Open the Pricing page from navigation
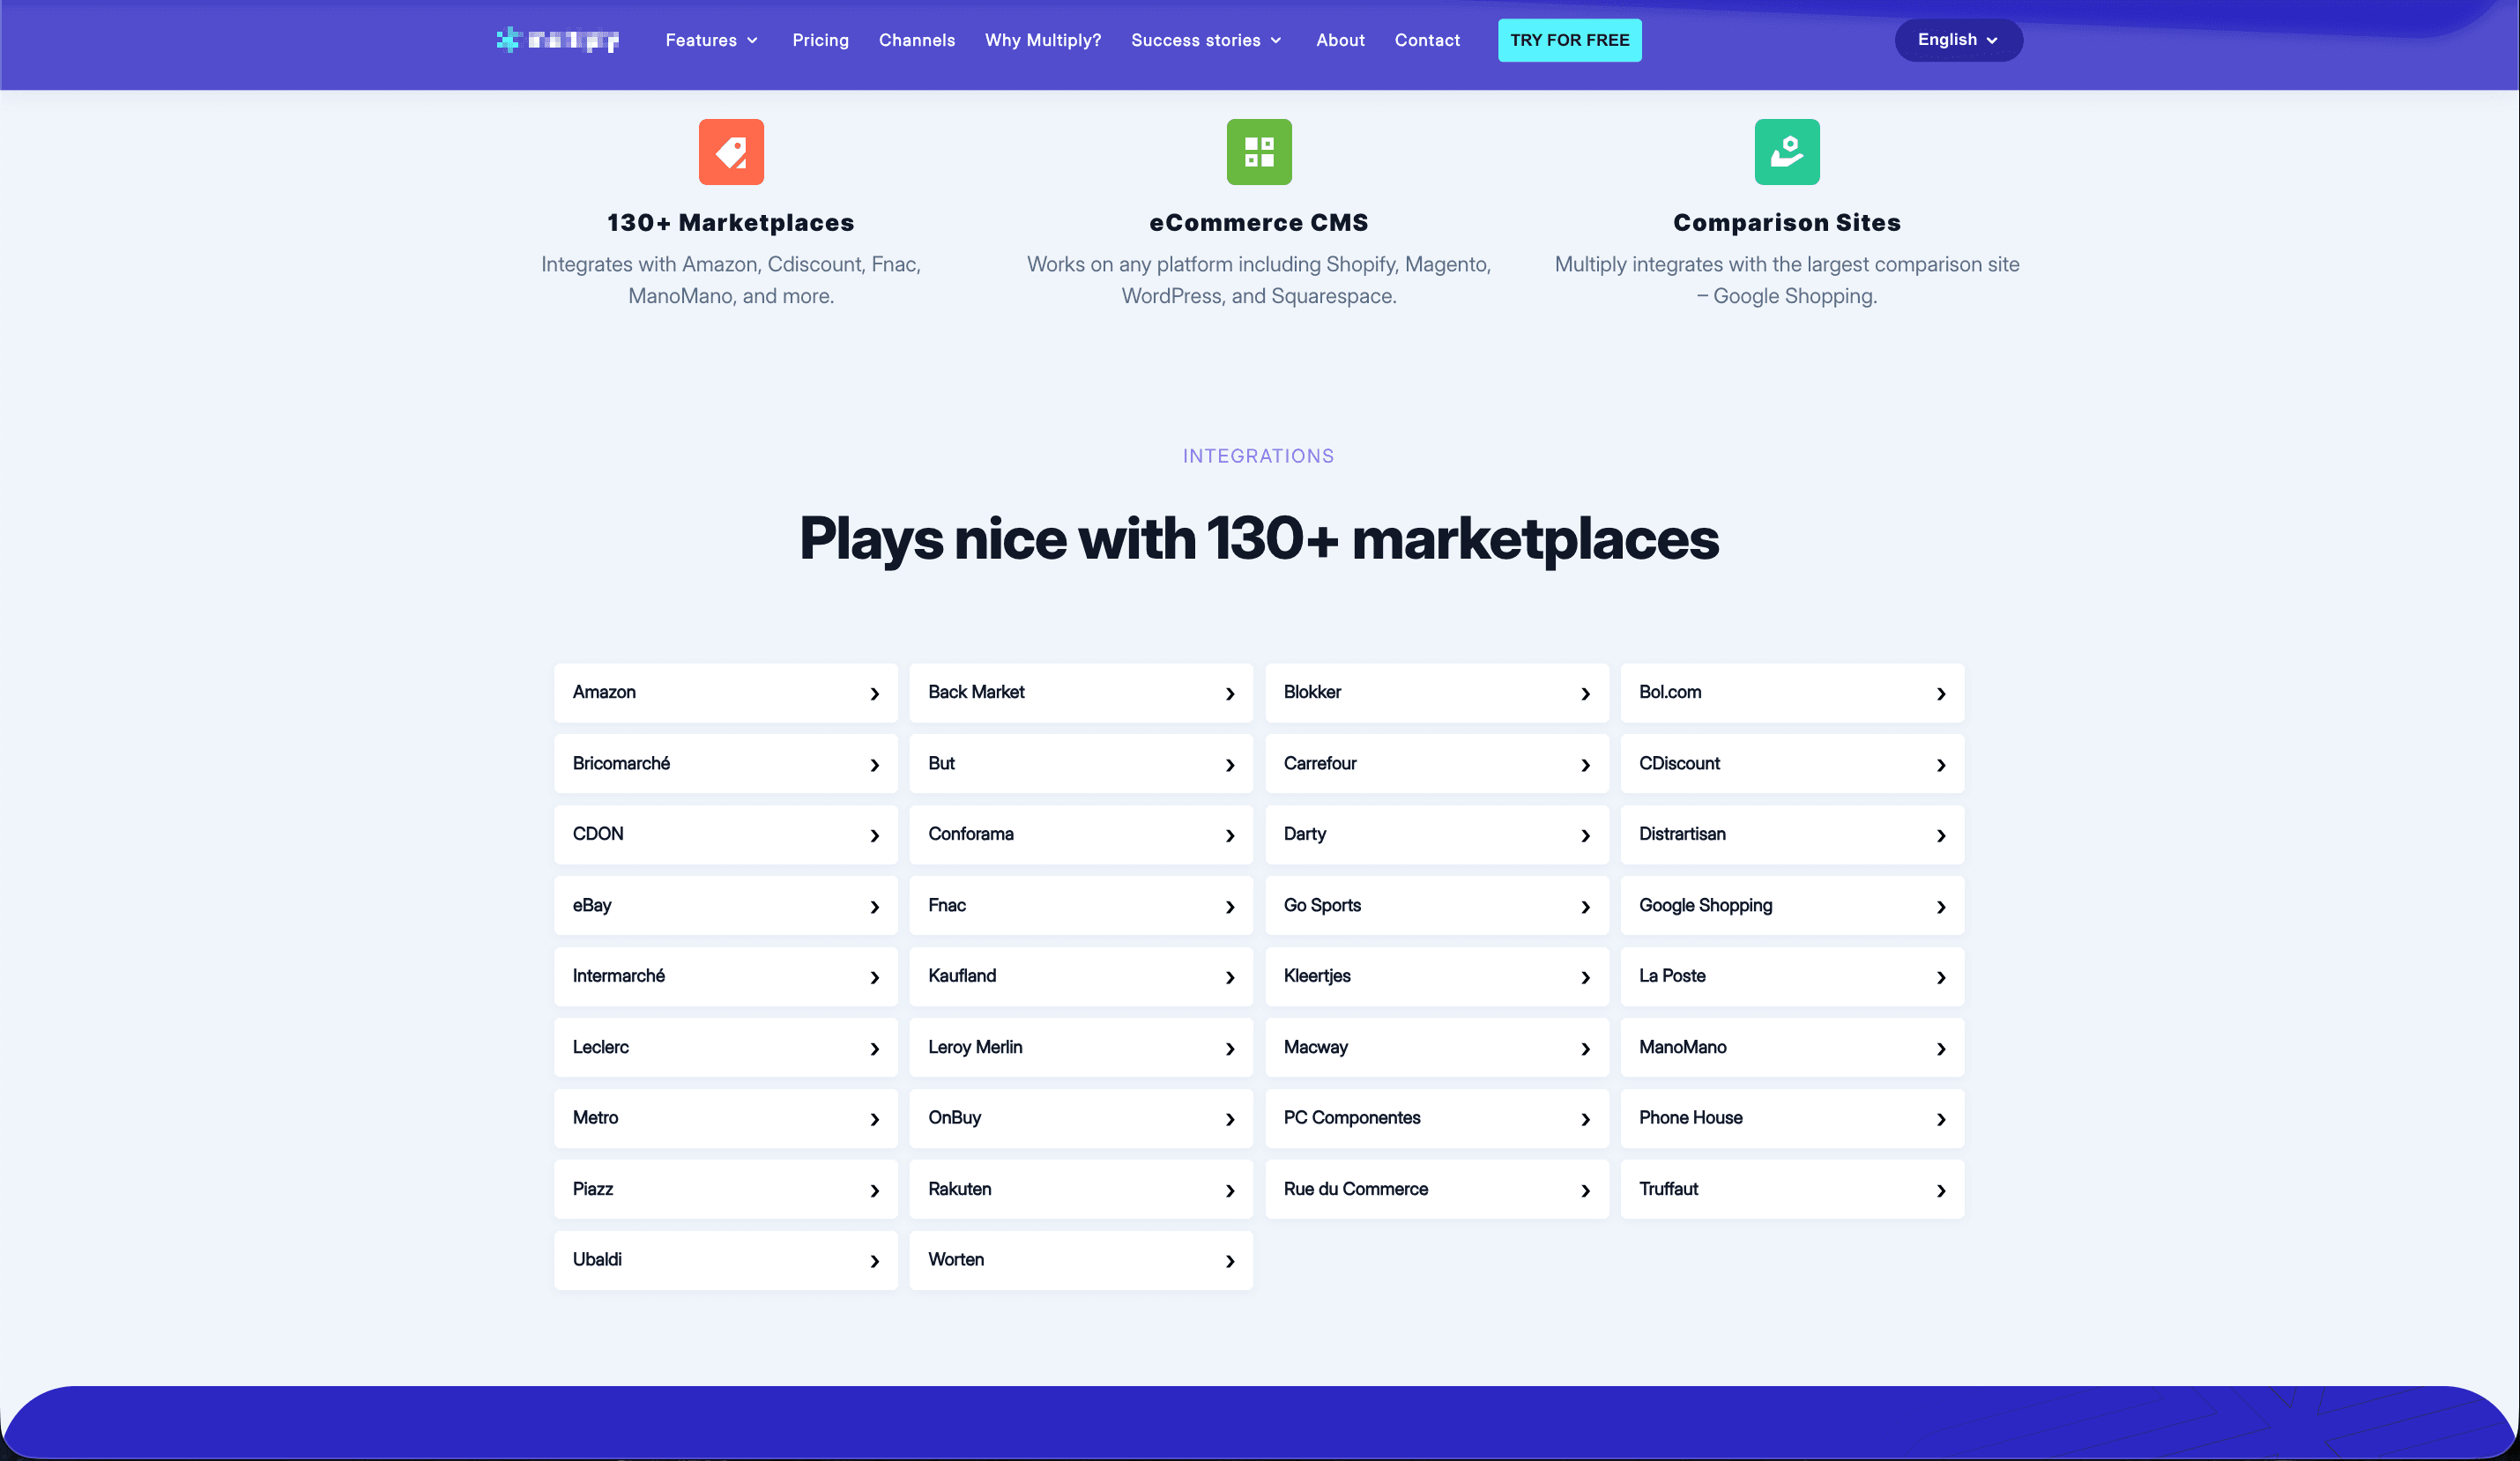 (x=820, y=40)
